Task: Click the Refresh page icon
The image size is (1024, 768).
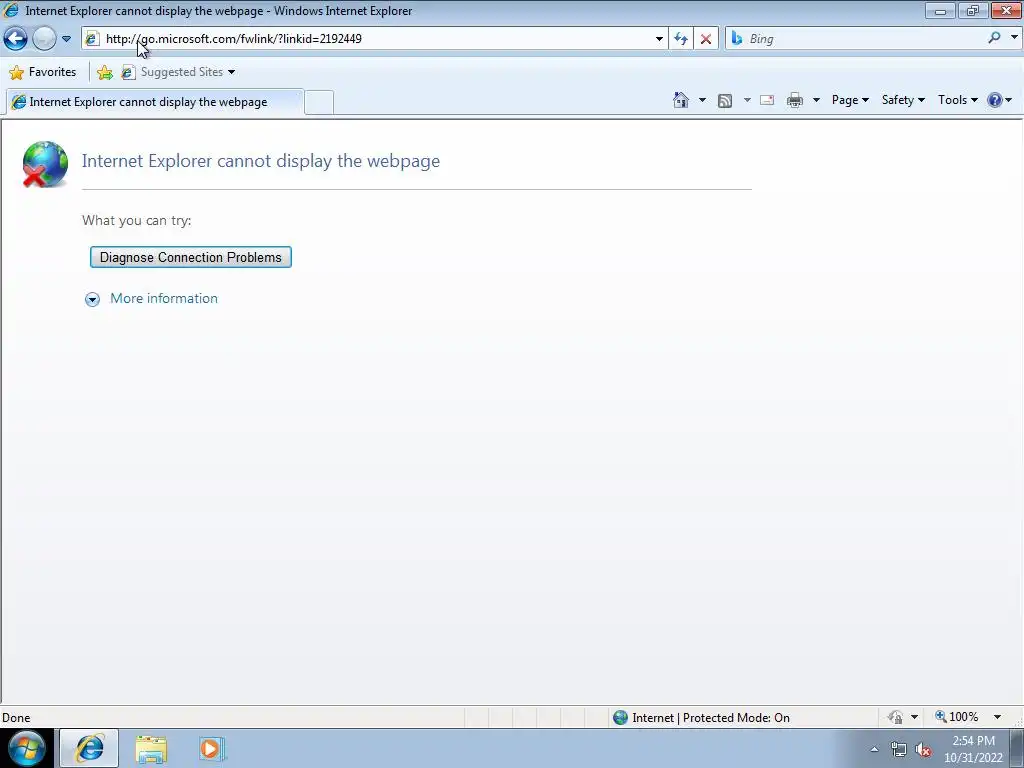Action: click(x=681, y=39)
